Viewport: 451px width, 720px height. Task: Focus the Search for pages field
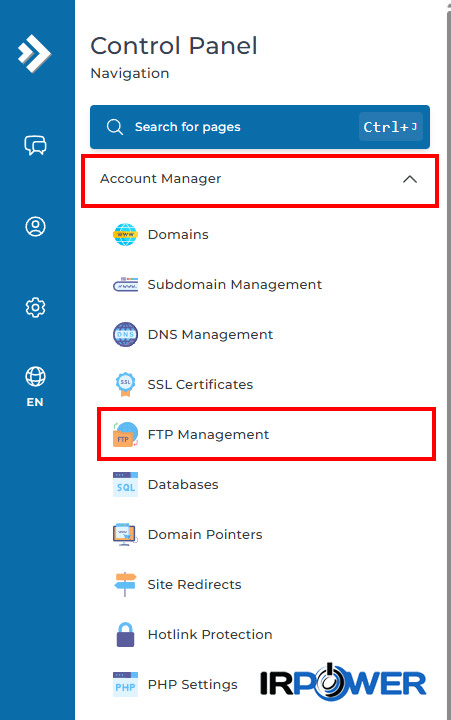pos(260,127)
